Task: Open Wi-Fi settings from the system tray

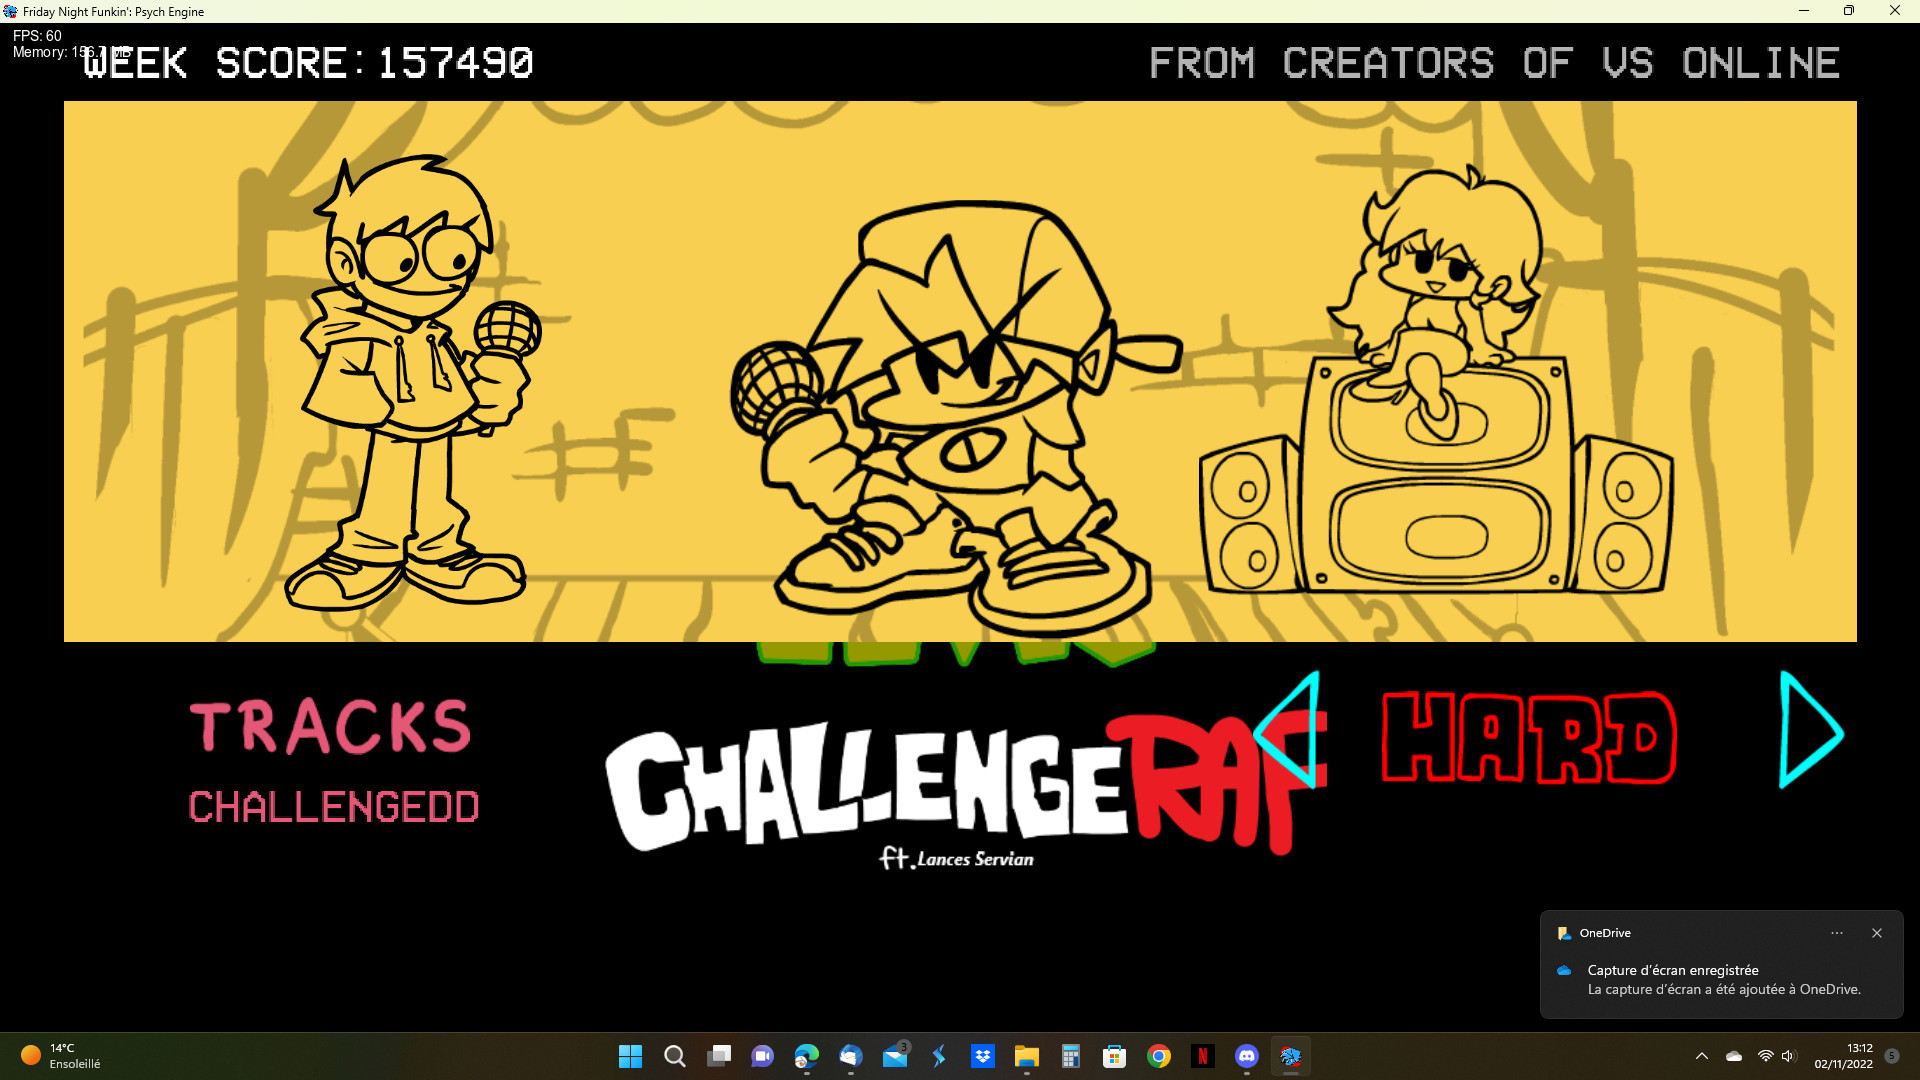Action: coord(1766,1057)
